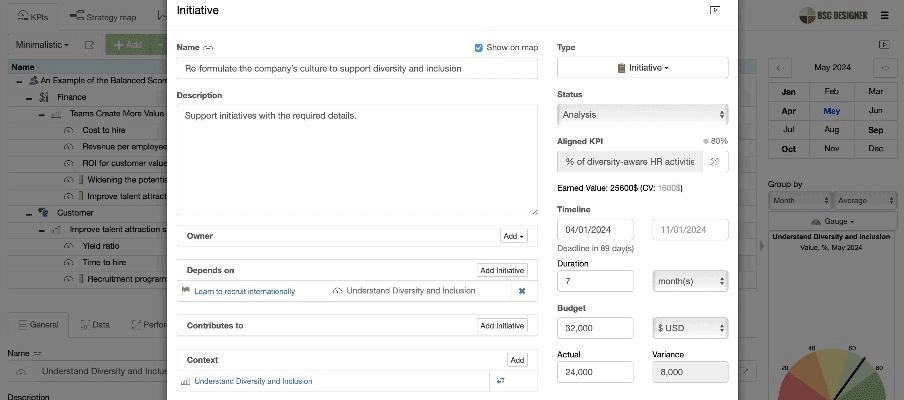The width and height of the screenshot is (904, 400).
Task: Click the unlink icon beside Aligned KPI
Action: [x=714, y=161]
